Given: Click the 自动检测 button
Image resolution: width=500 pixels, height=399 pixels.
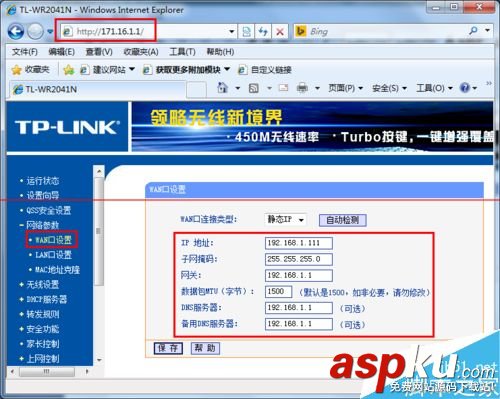Looking at the screenshot, I should coord(343,220).
